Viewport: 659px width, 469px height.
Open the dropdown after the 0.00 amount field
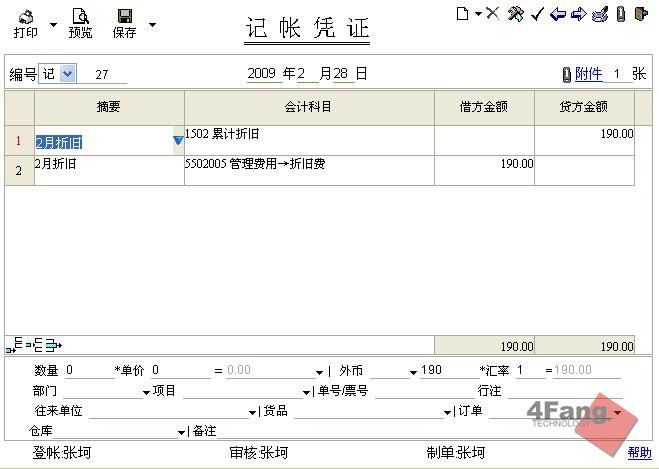tap(319, 372)
